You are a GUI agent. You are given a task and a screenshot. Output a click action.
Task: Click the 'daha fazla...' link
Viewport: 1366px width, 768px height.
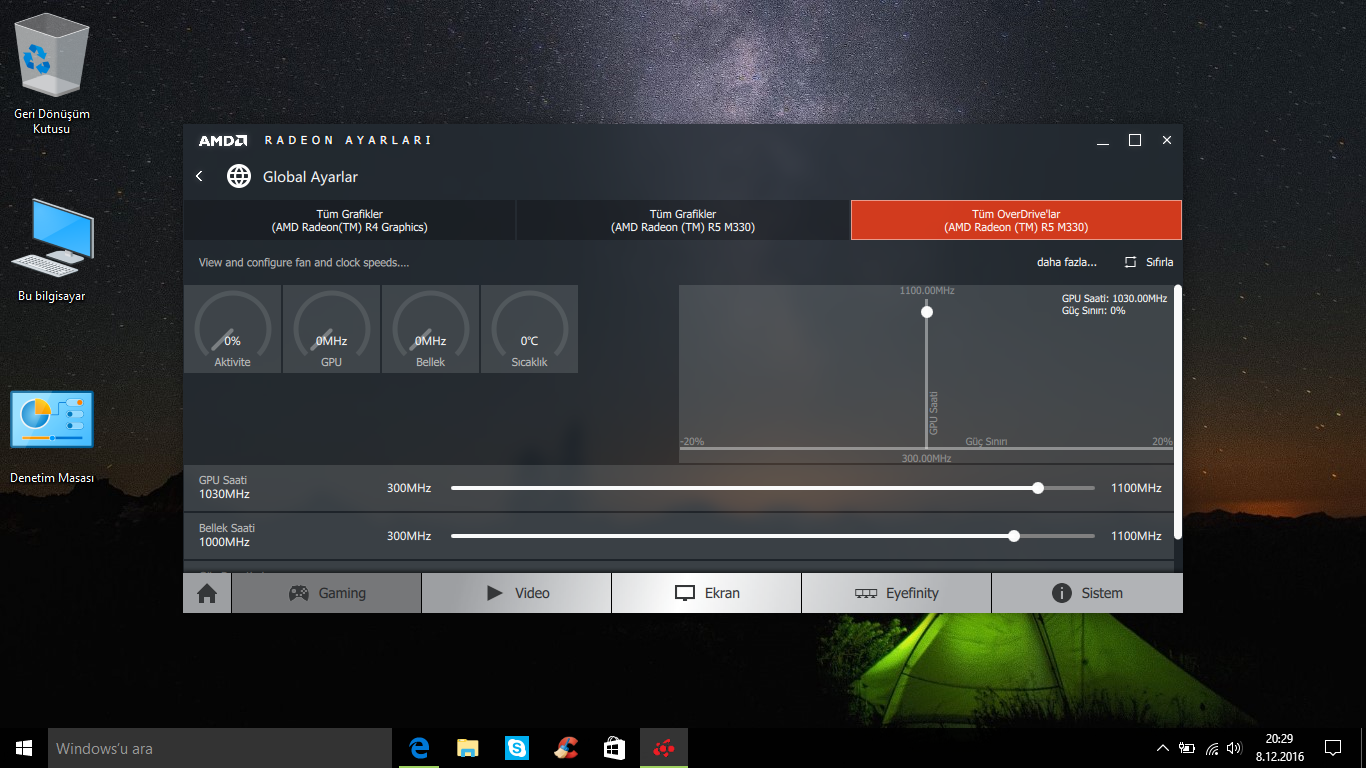click(x=1067, y=262)
